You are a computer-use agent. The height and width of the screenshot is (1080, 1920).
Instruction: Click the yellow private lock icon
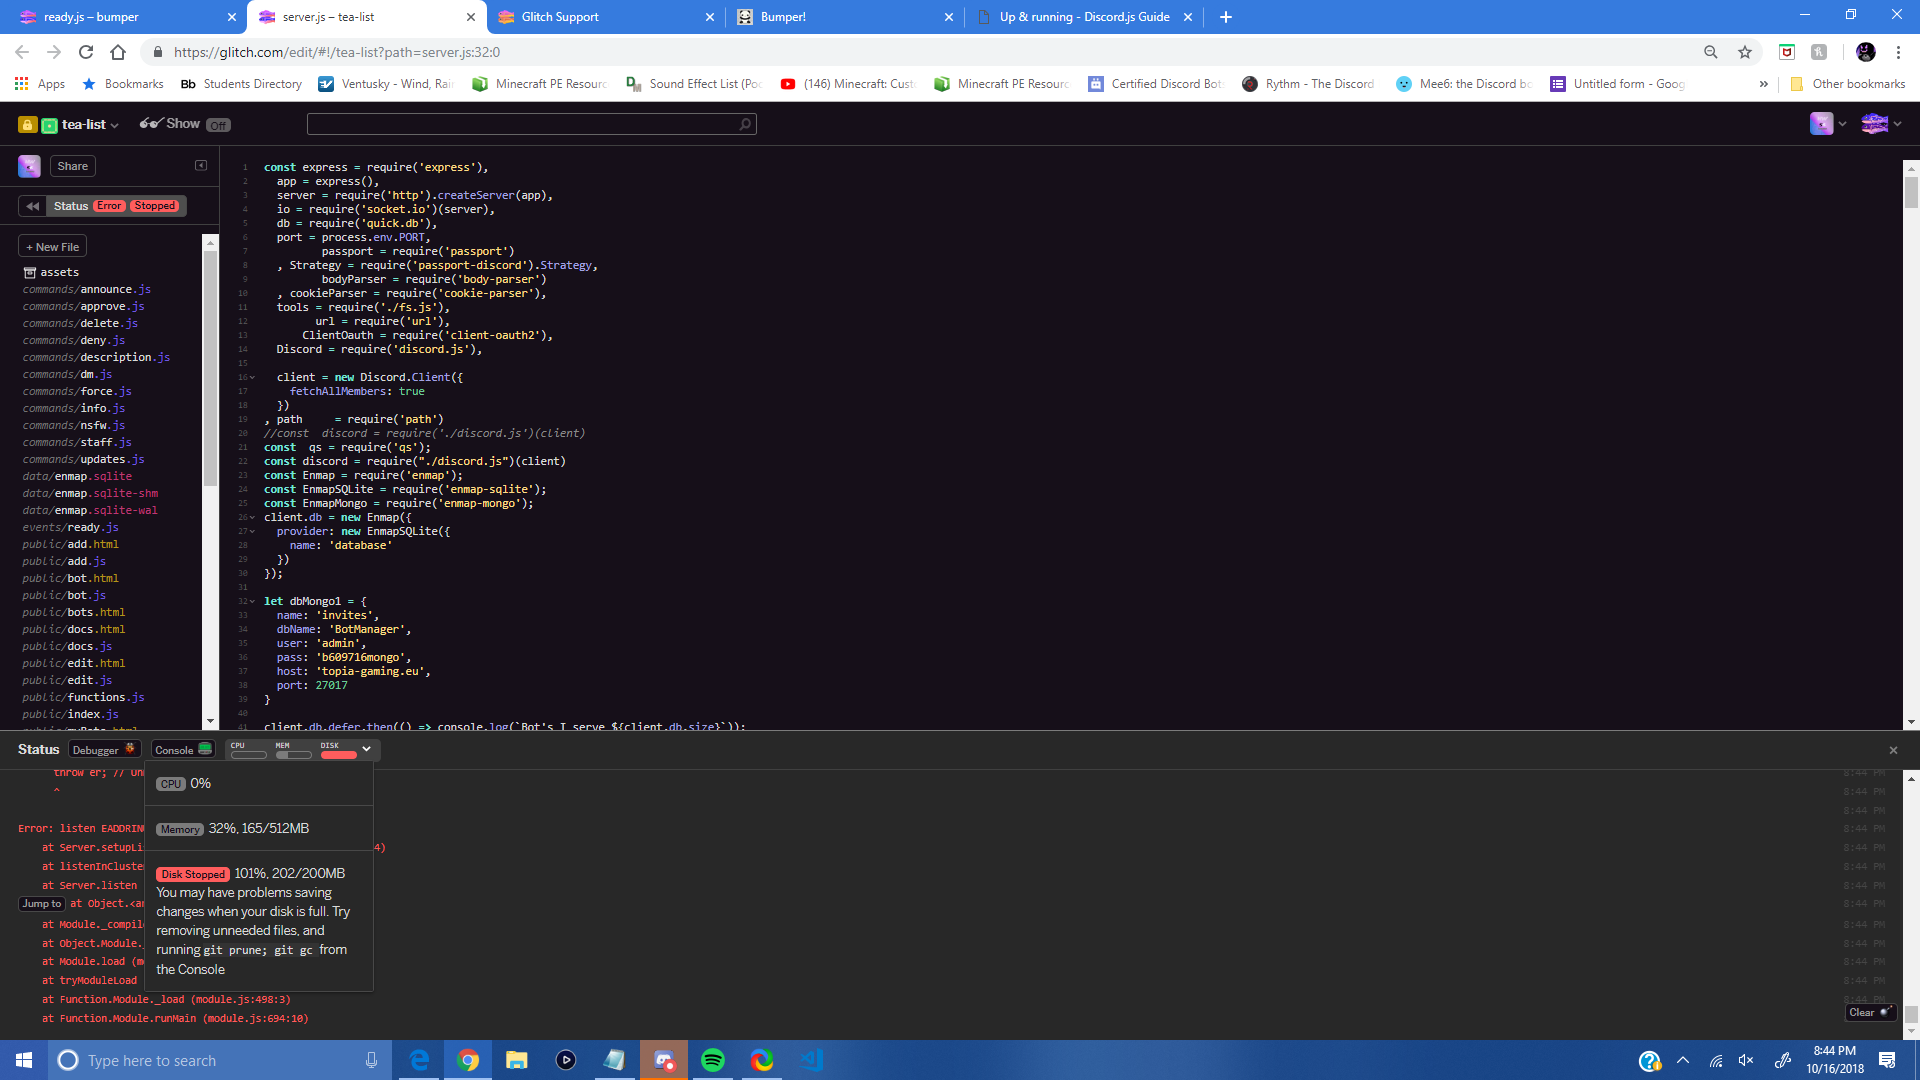click(x=27, y=125)
